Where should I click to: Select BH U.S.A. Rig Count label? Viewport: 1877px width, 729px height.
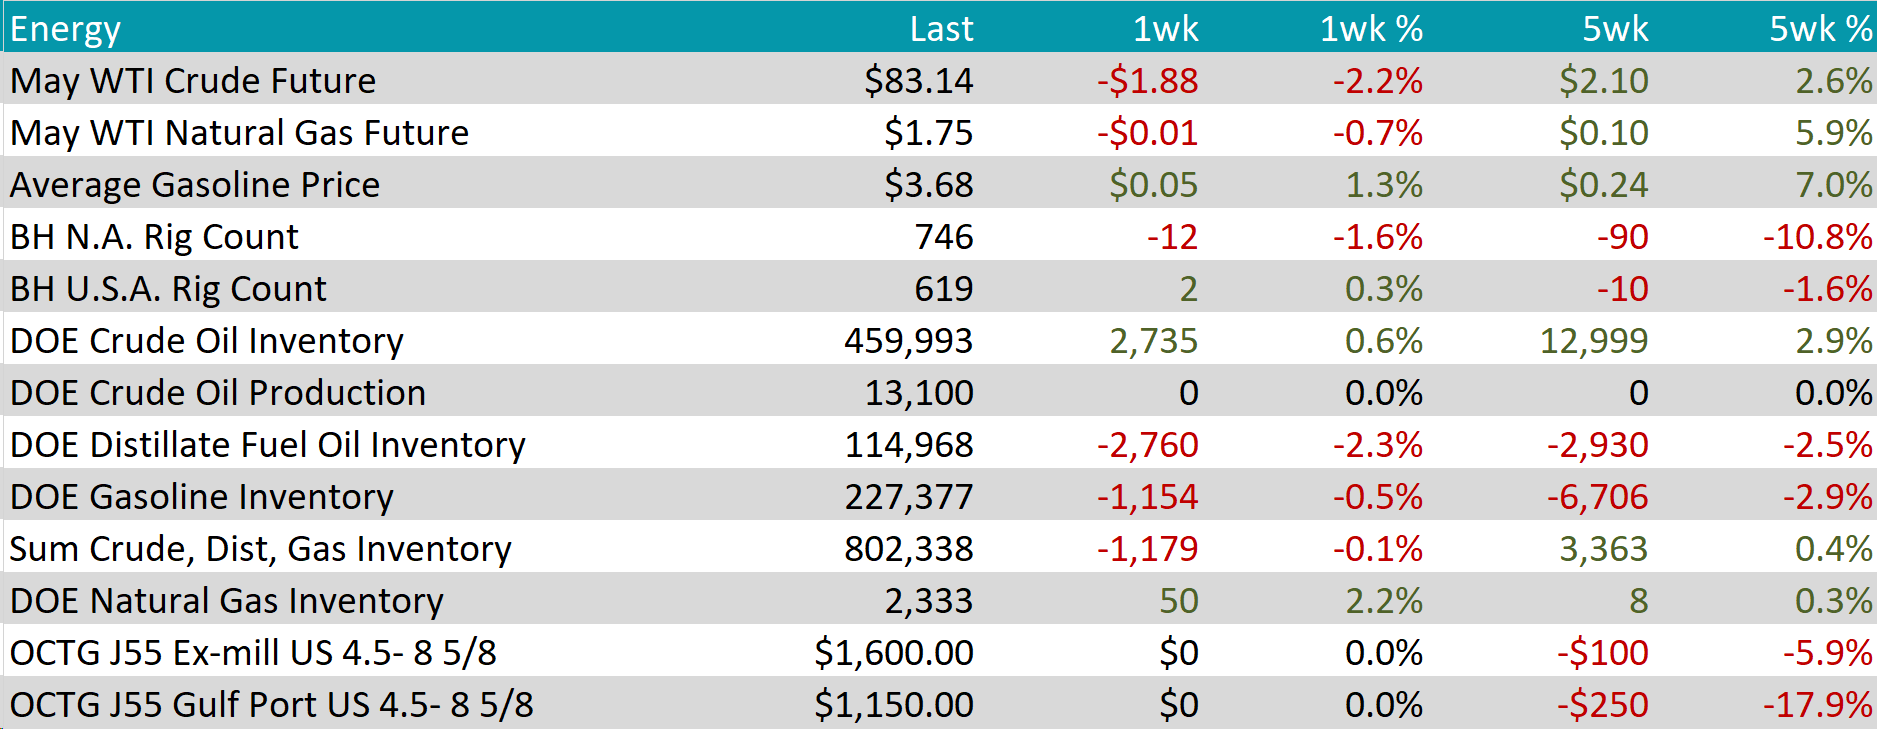(168, 289)
